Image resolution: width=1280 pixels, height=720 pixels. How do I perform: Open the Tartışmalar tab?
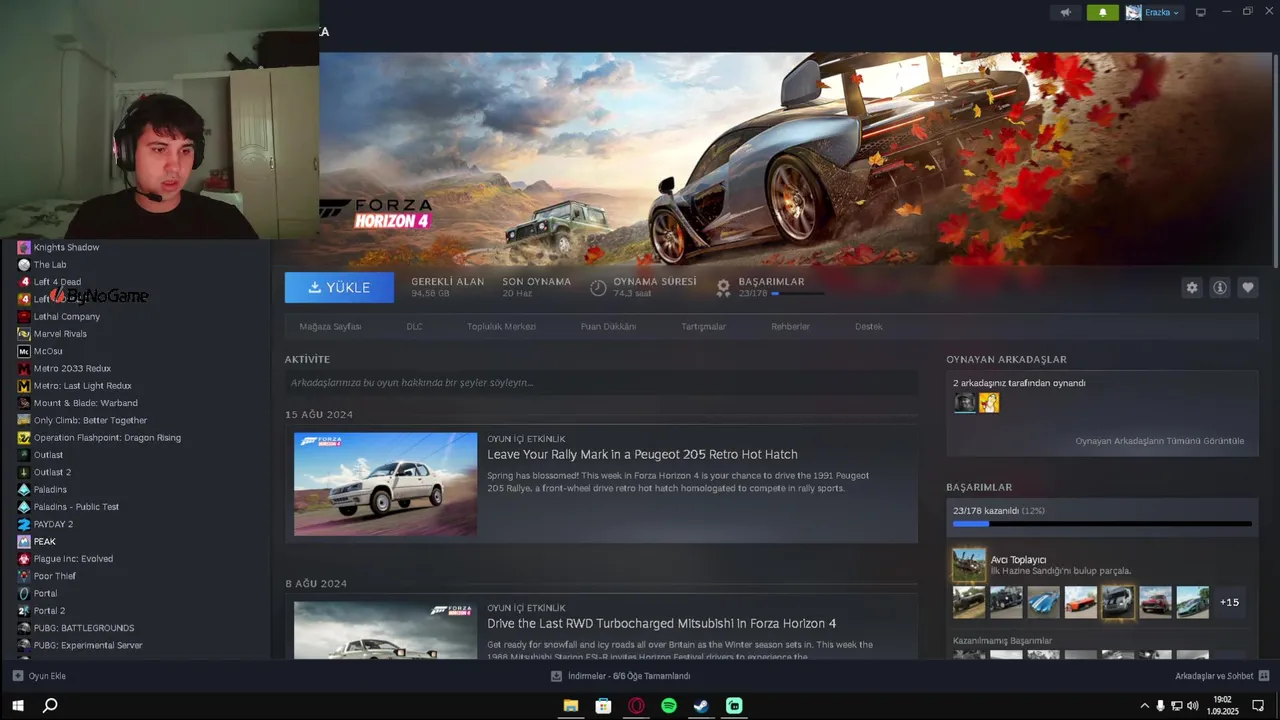(703, 326)
